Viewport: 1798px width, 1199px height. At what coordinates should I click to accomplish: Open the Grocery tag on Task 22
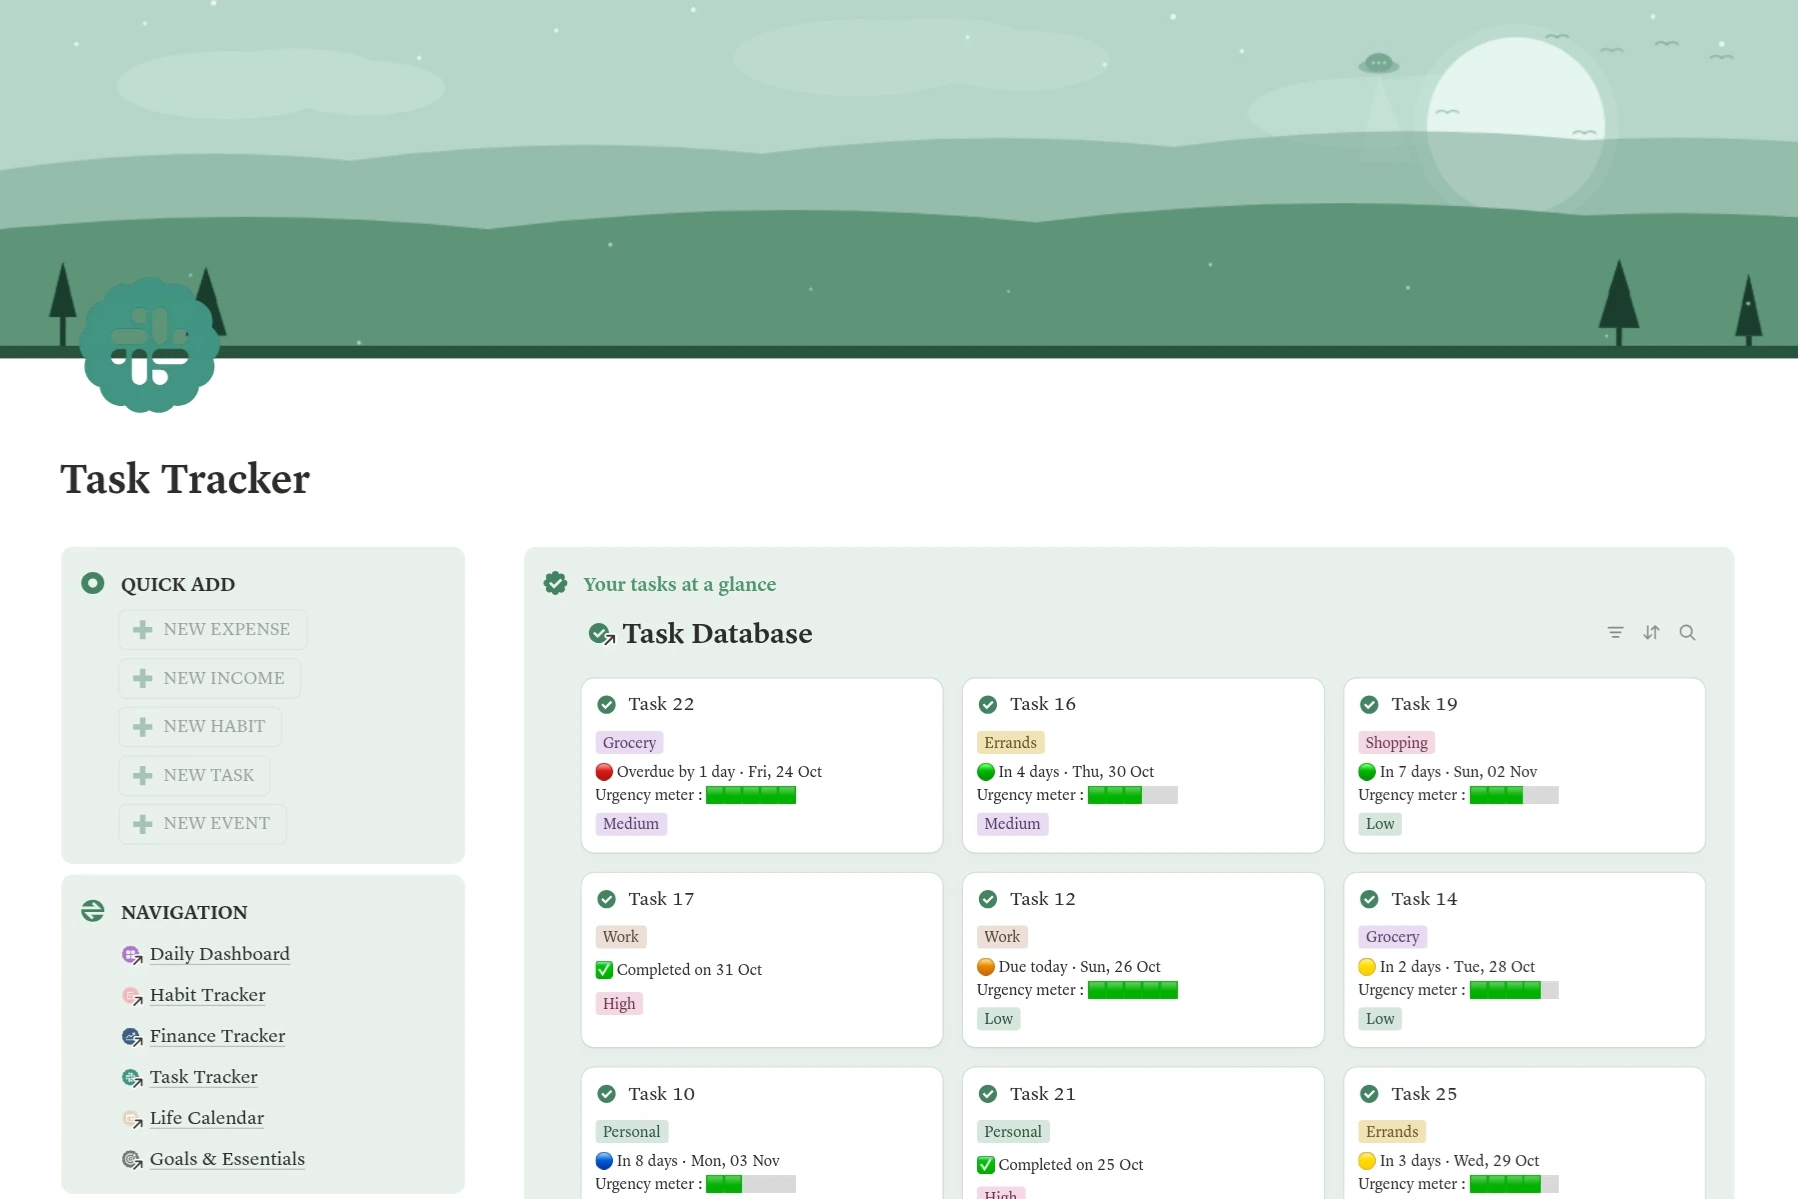(x=629, y=742)
